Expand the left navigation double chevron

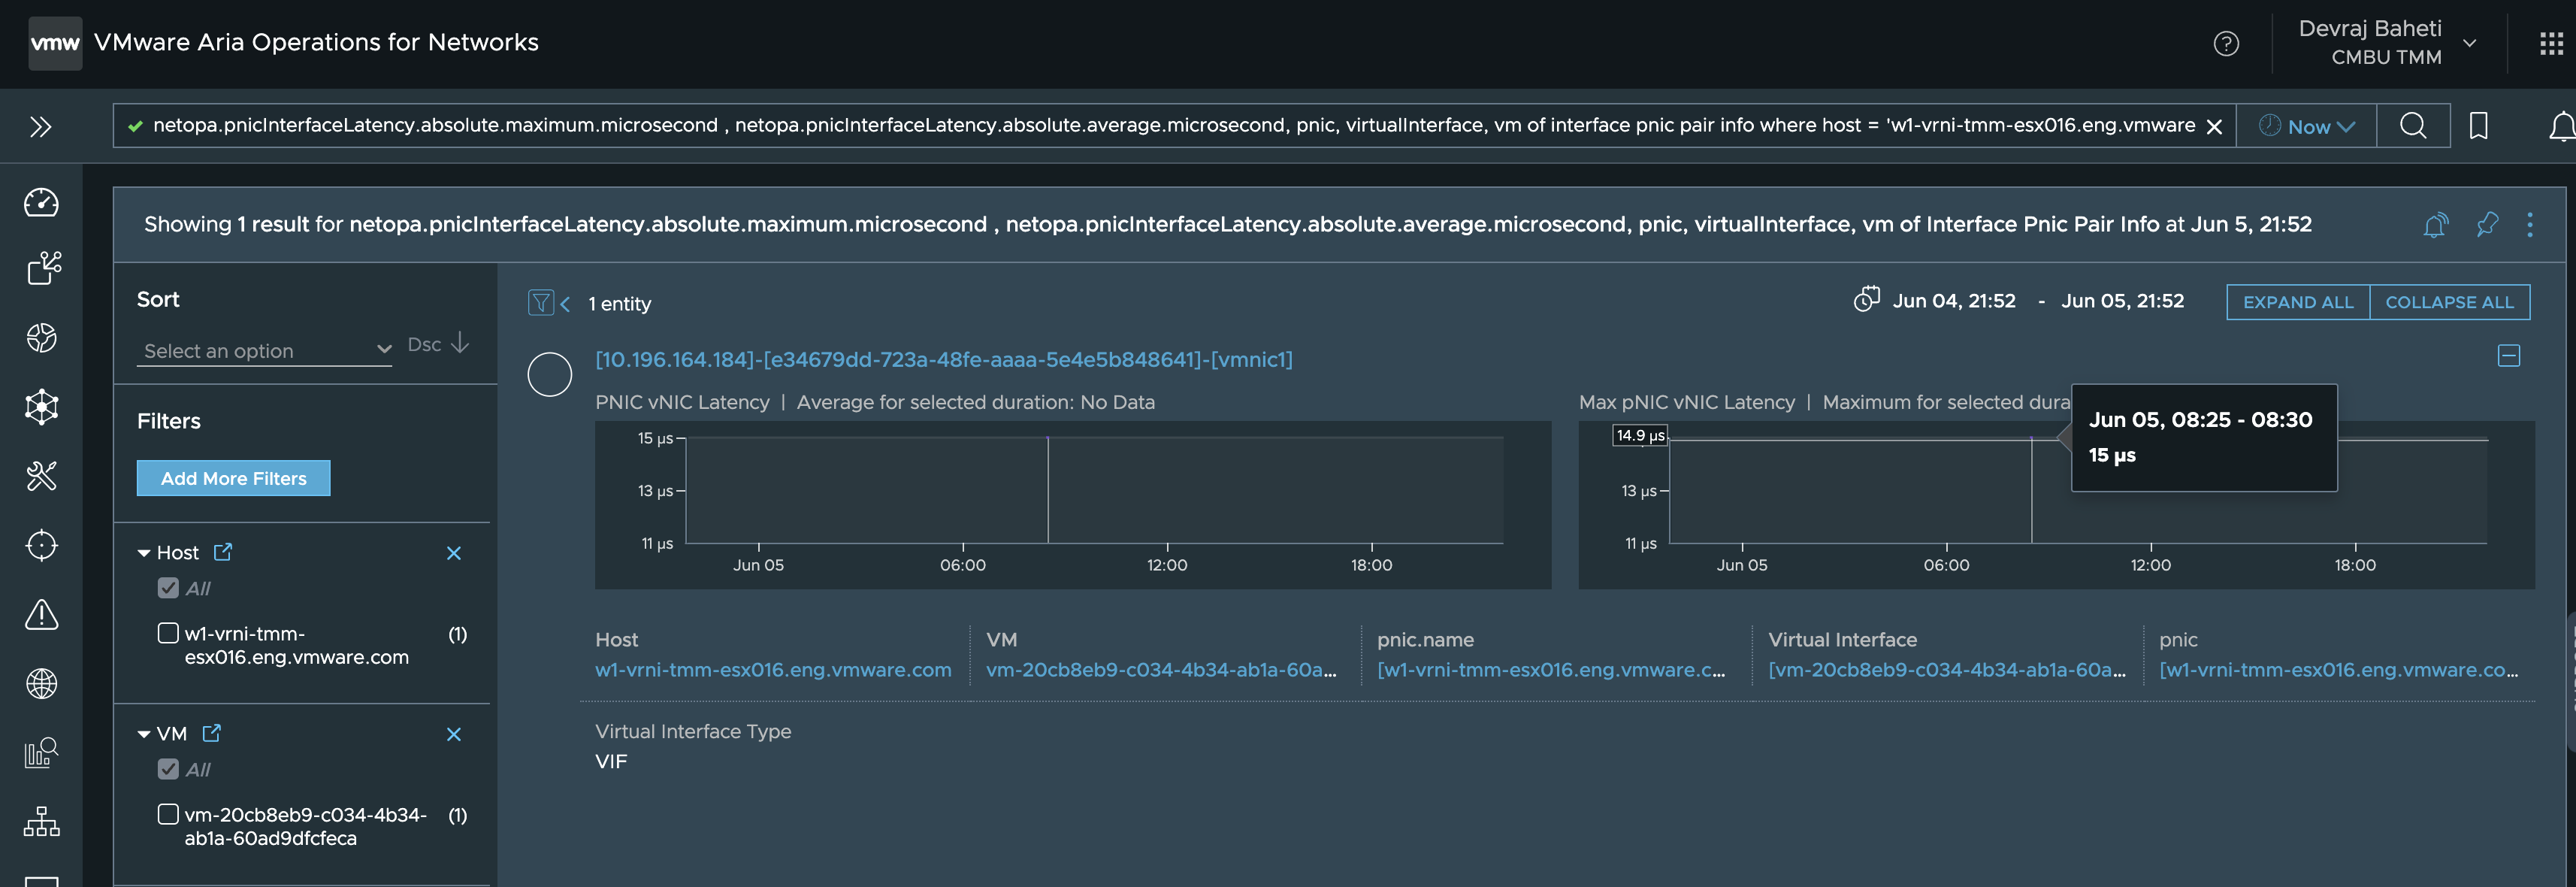40,127
